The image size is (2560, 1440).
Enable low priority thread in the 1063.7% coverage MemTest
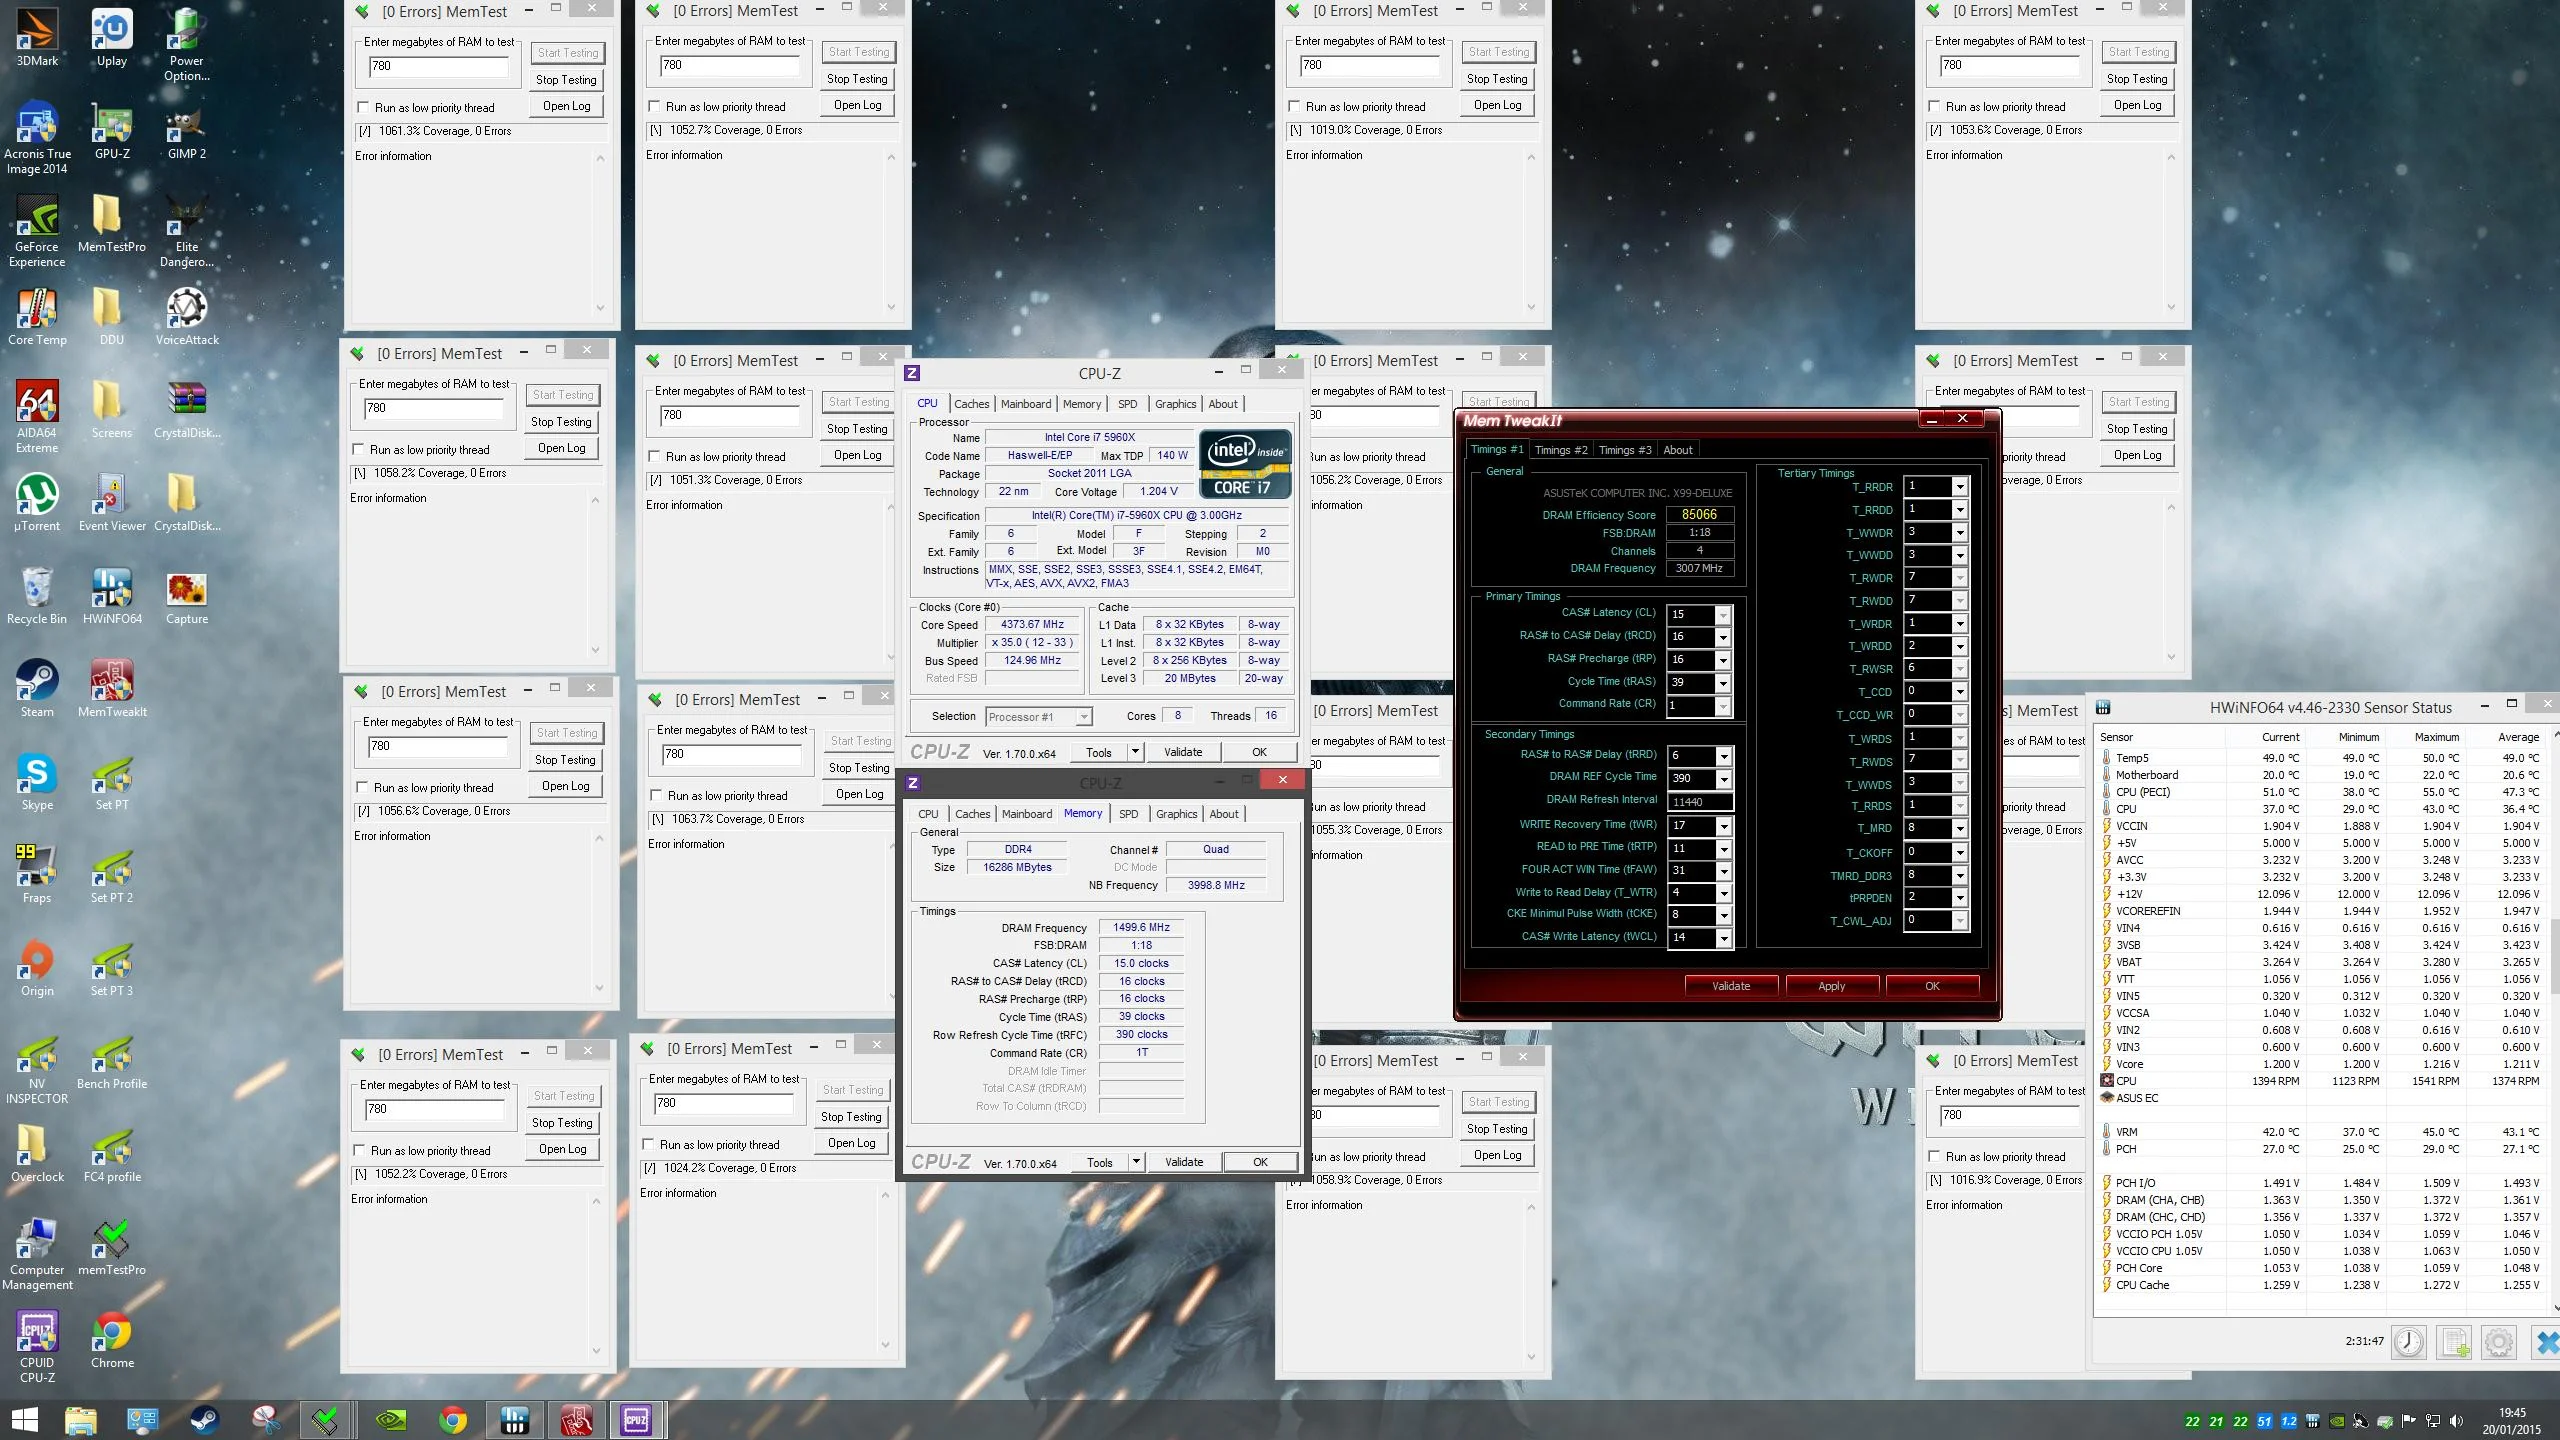point(656,796)
